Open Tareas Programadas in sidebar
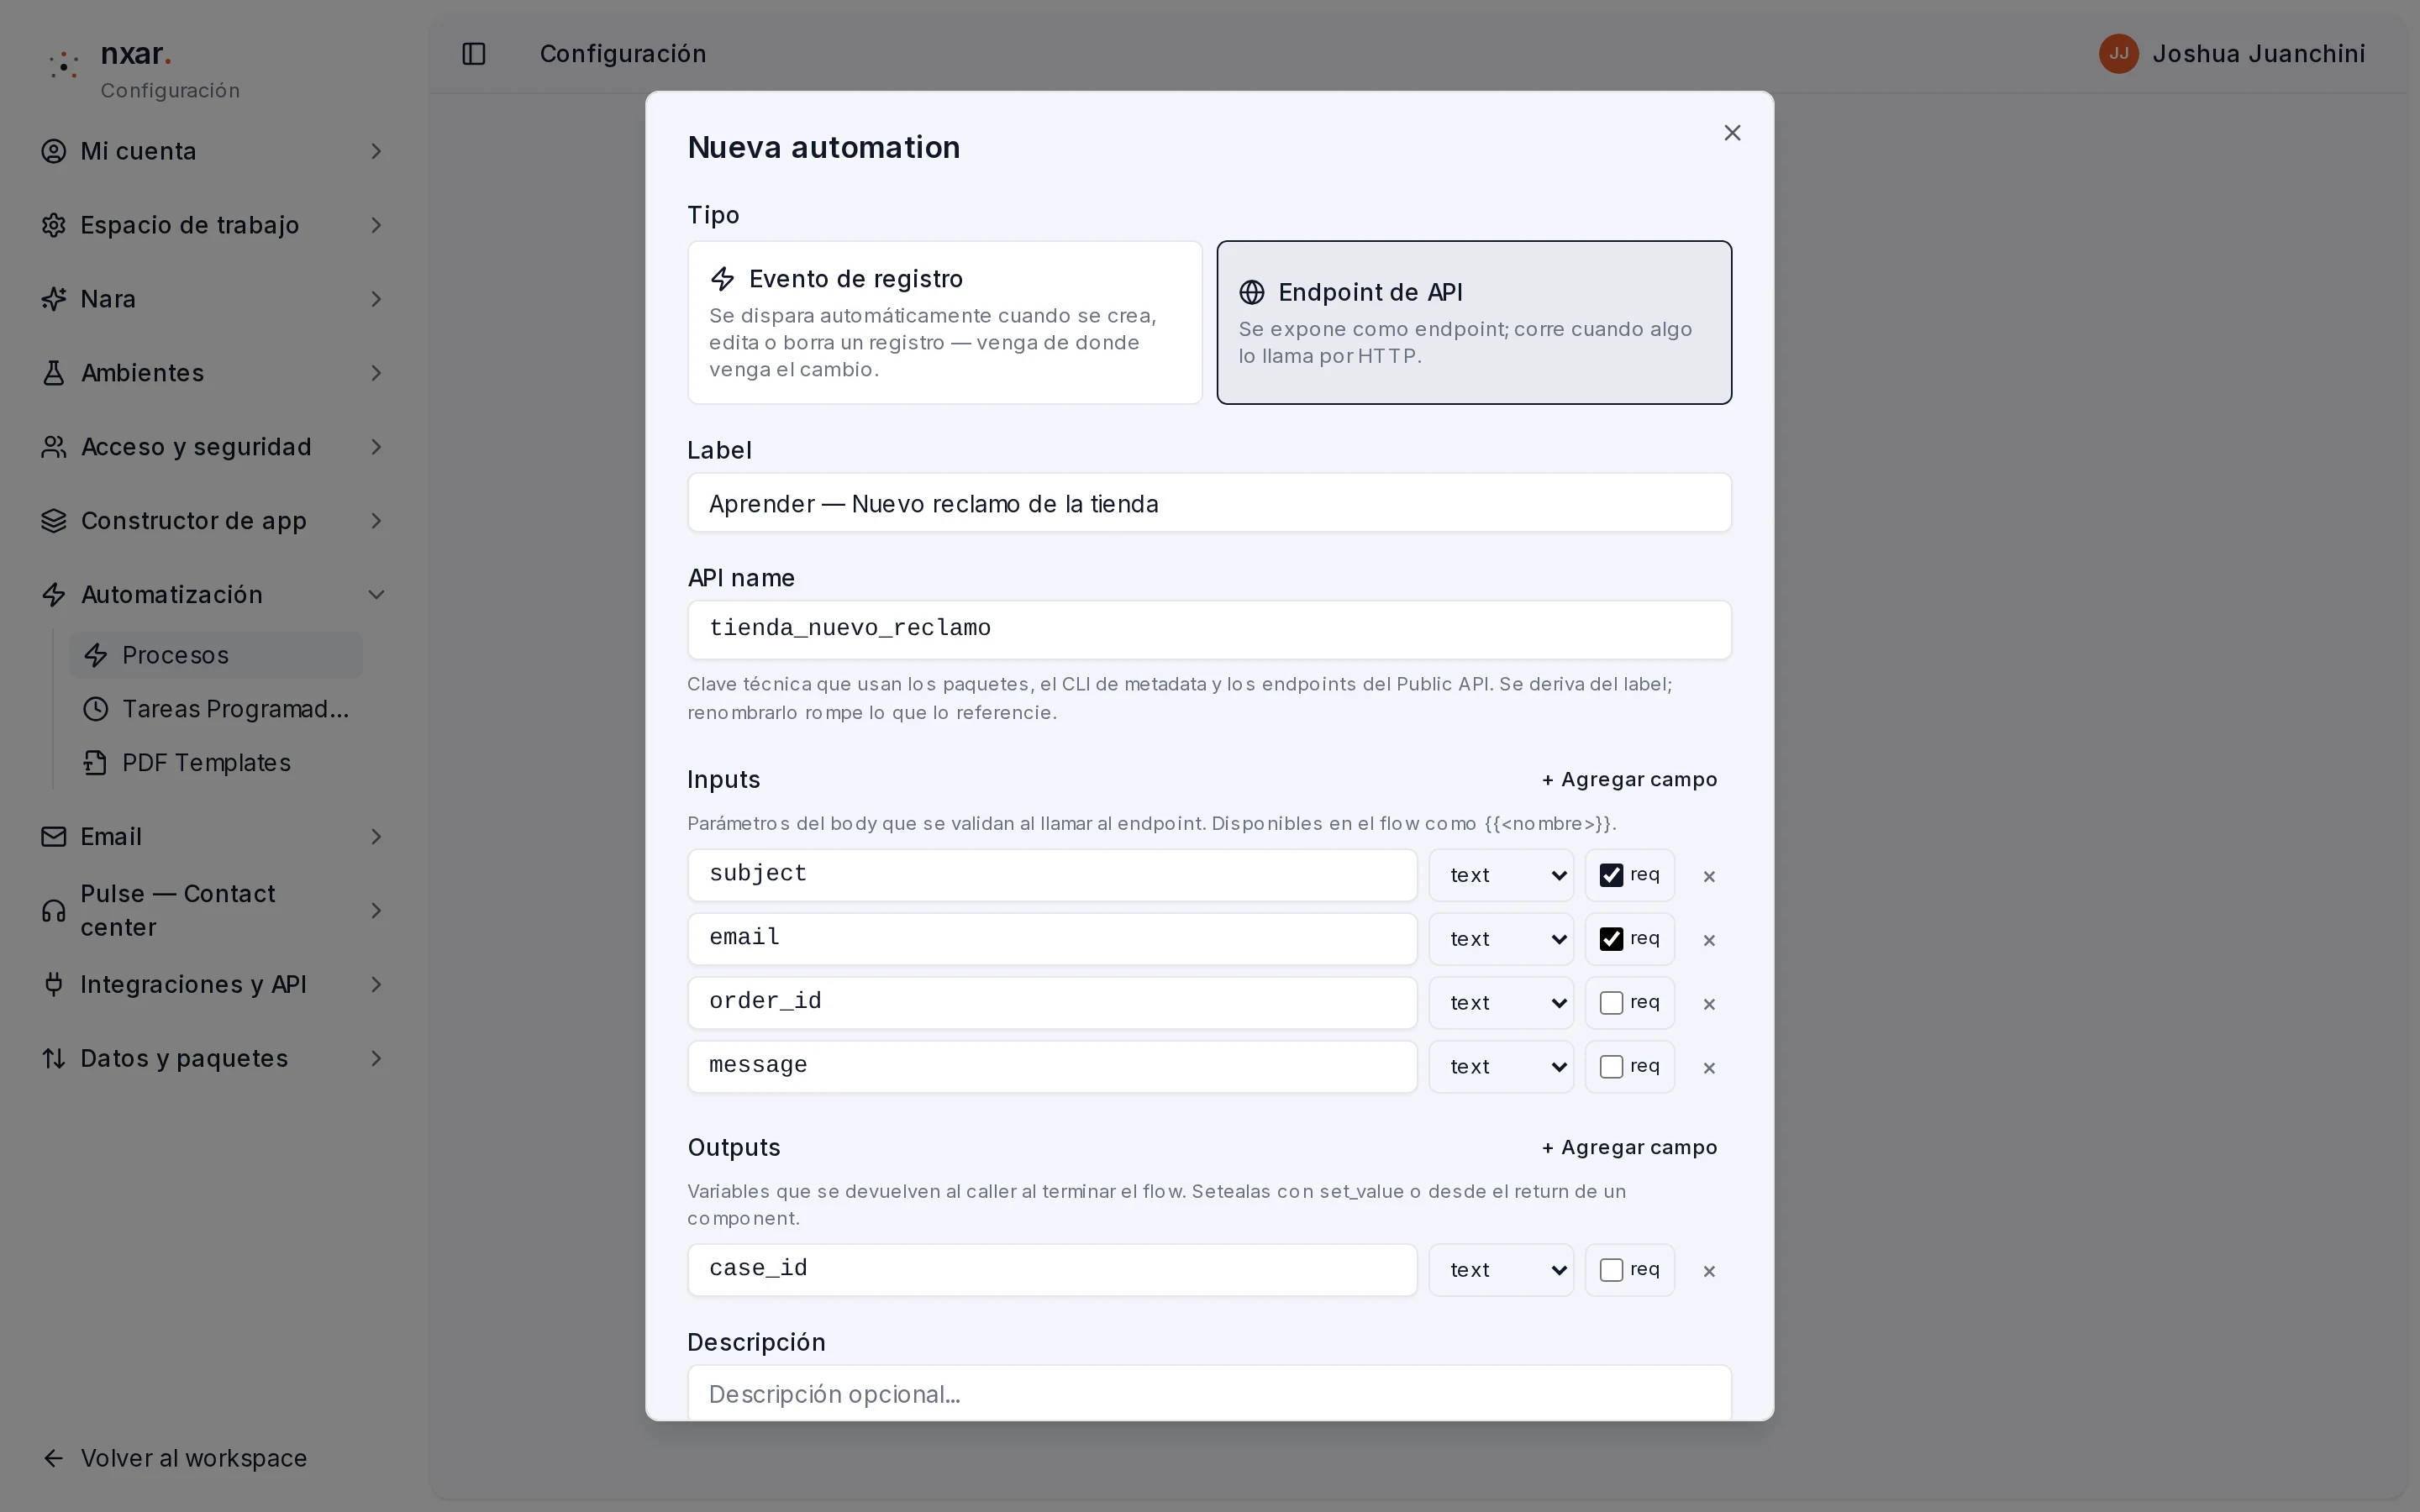Screen dimensions: 2420x1512 click(215, 709)
